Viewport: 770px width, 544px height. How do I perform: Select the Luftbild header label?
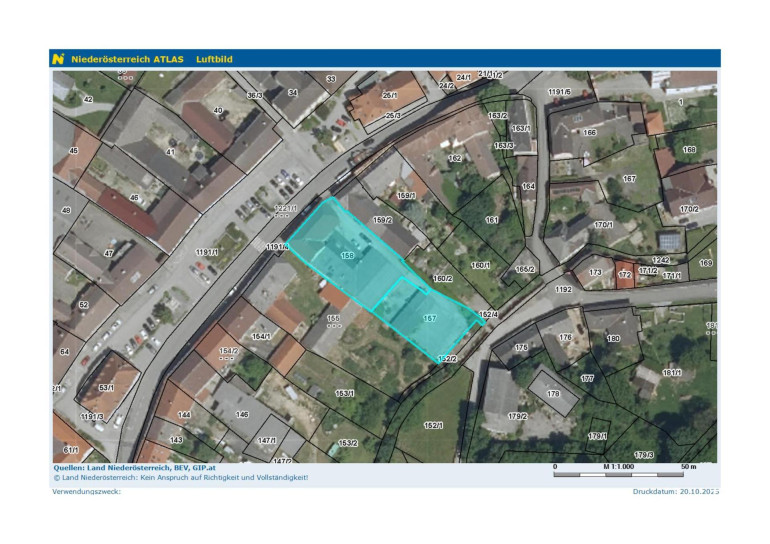click(214, 59)
